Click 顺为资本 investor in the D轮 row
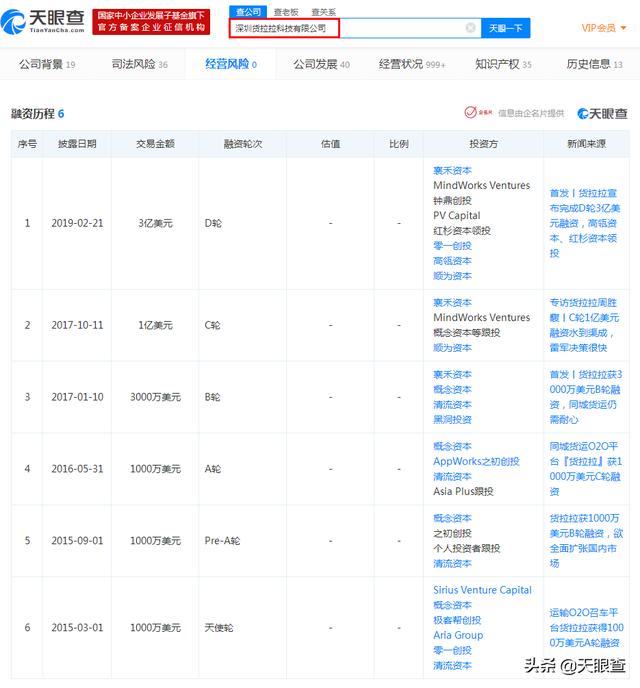 [452, 276]
